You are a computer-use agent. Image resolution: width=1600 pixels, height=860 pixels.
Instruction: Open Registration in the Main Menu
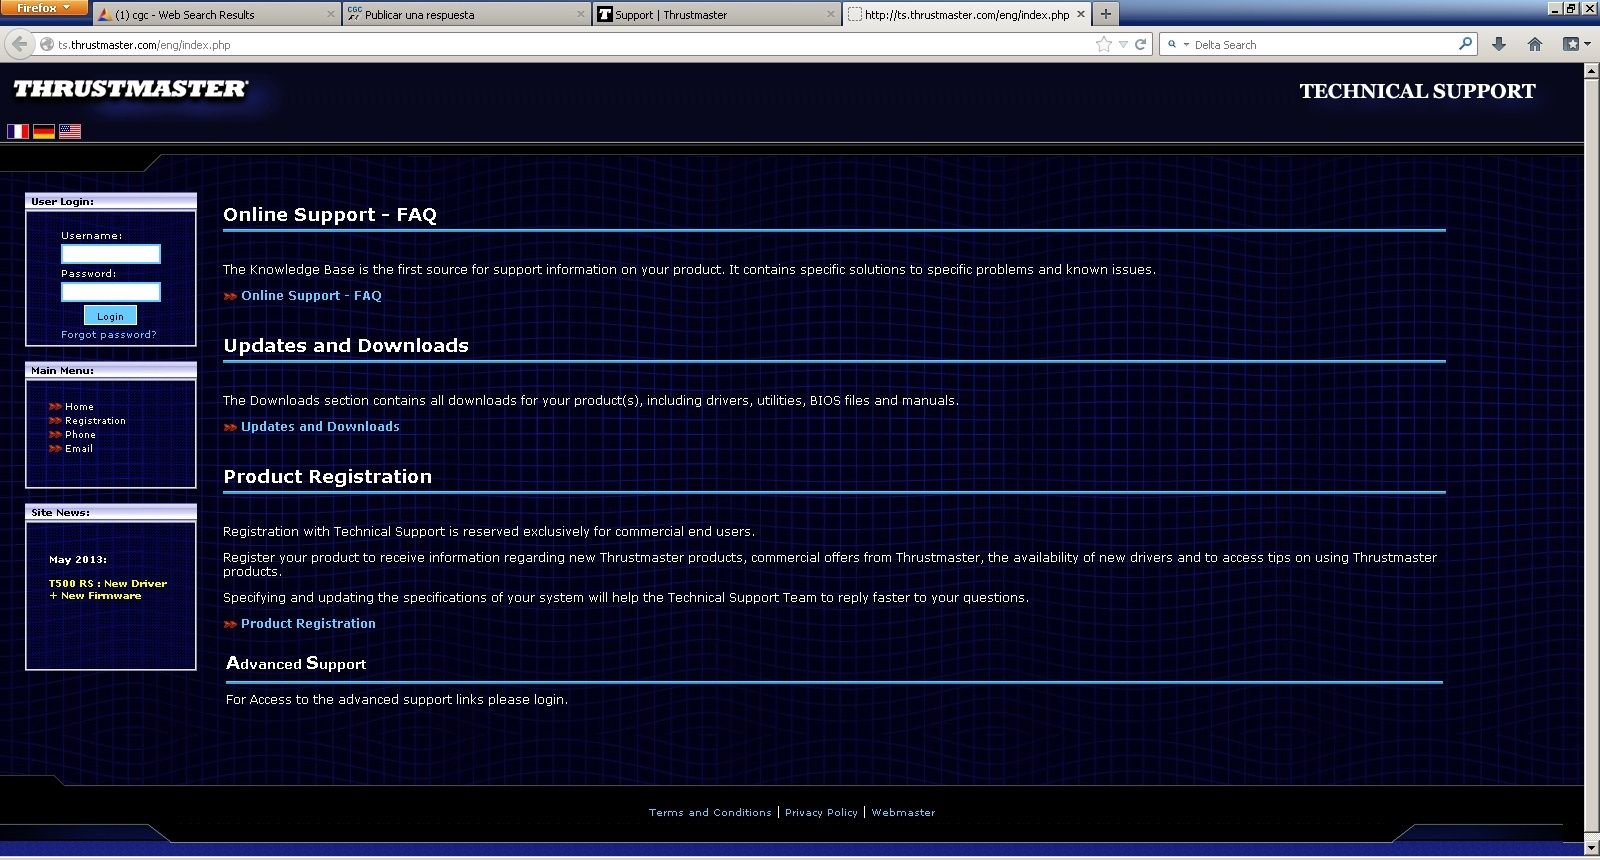tap(95, 421)
